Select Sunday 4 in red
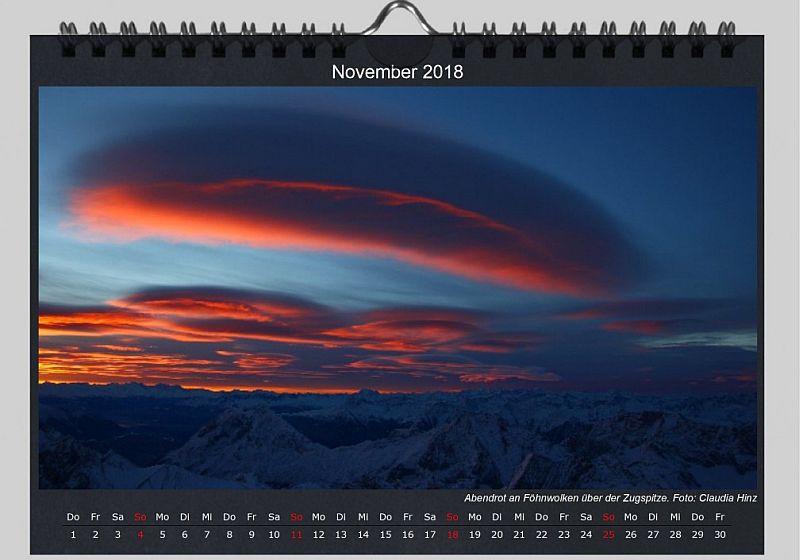800x560 pixels. (140, 534)
